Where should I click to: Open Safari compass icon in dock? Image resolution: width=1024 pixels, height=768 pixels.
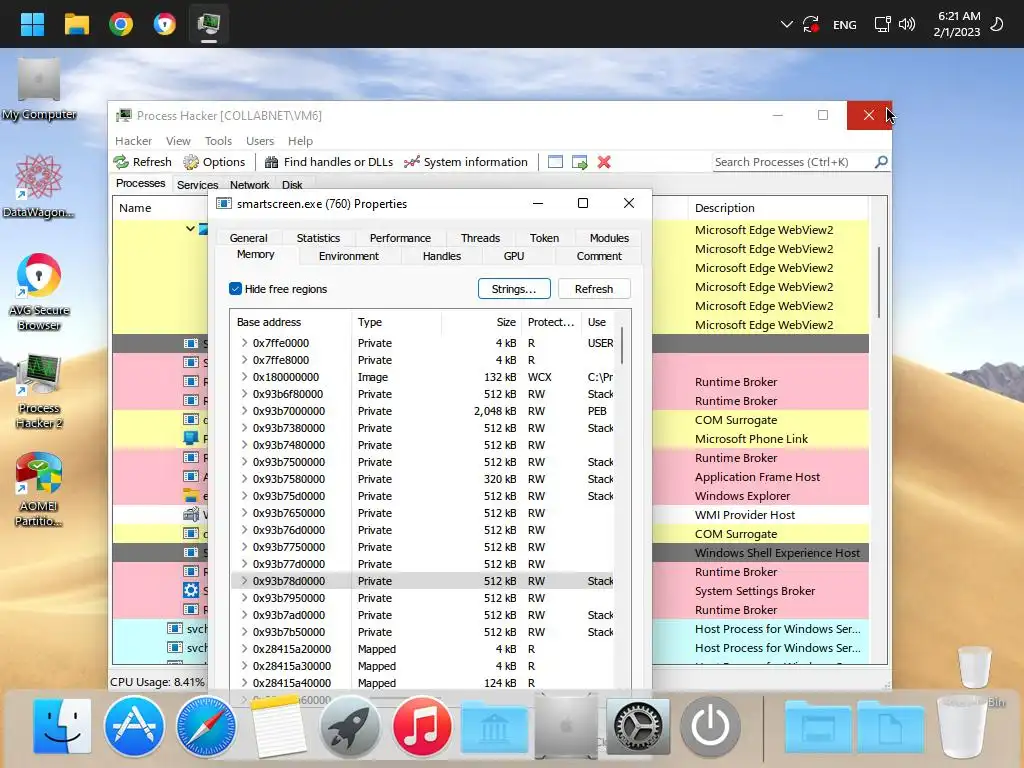(206, 726)
